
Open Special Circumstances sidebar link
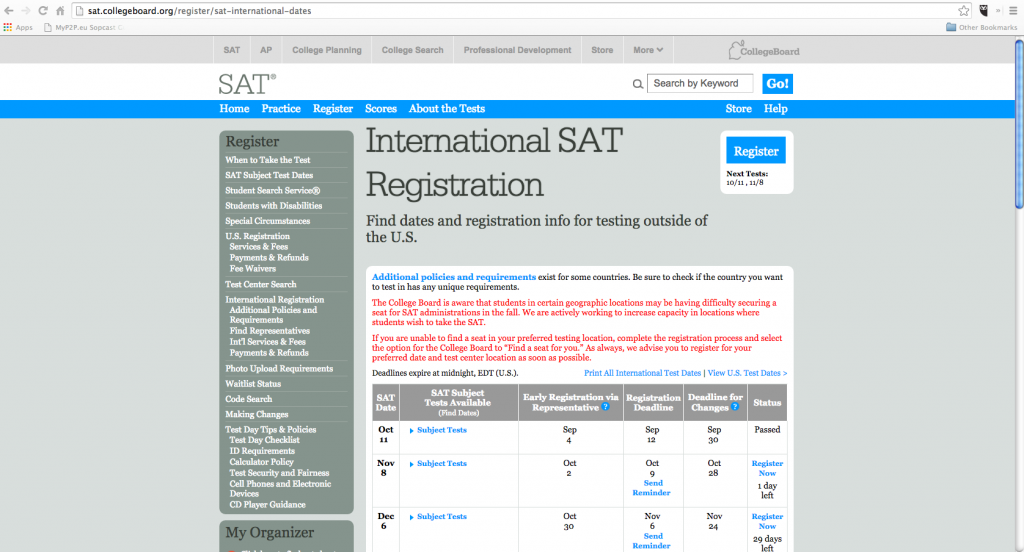coord(268,221)
